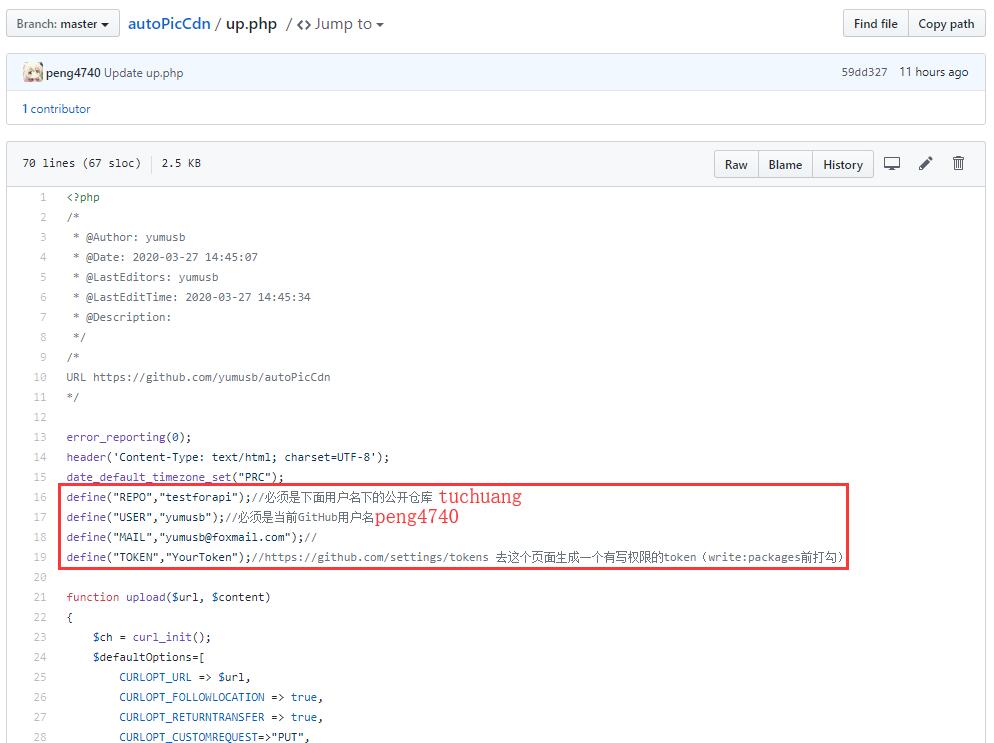Click the trash delete file icon
Viewport: 994px width, 743px height.
(958, 163)
